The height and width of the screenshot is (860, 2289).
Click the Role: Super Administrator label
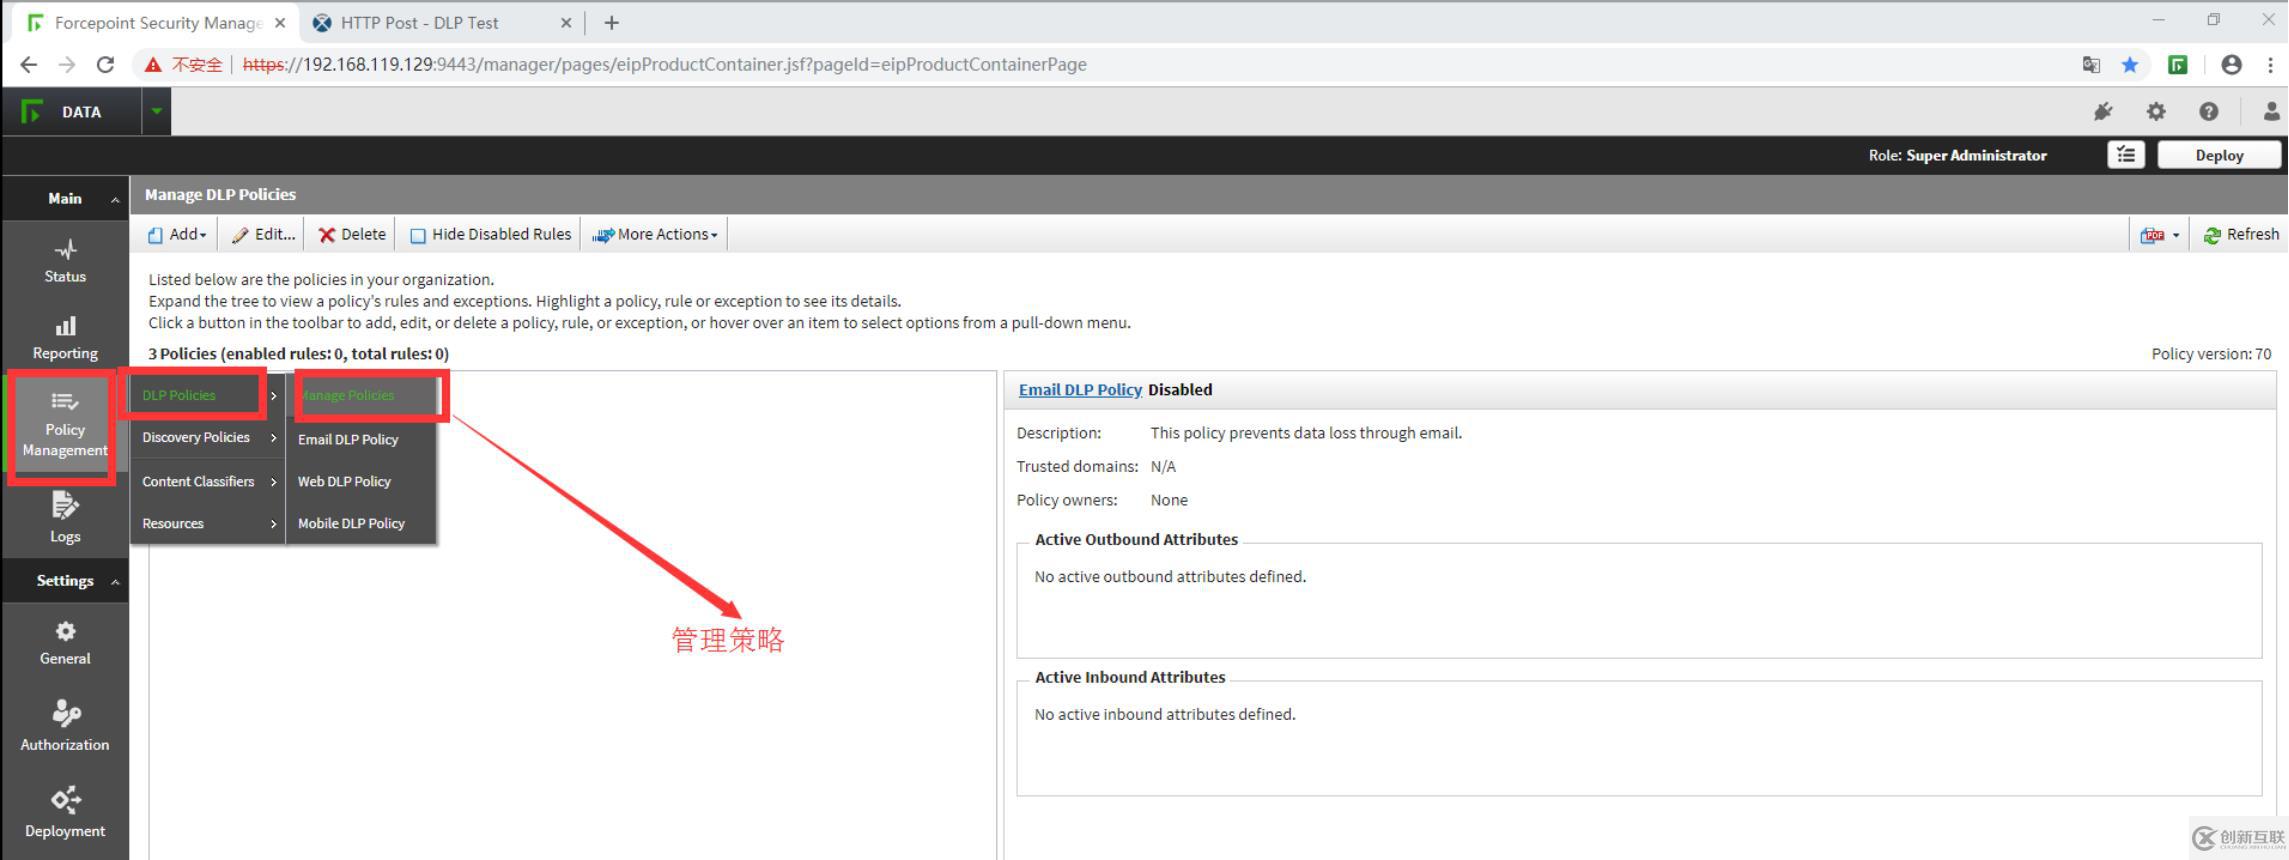[x=1957, y=155]
